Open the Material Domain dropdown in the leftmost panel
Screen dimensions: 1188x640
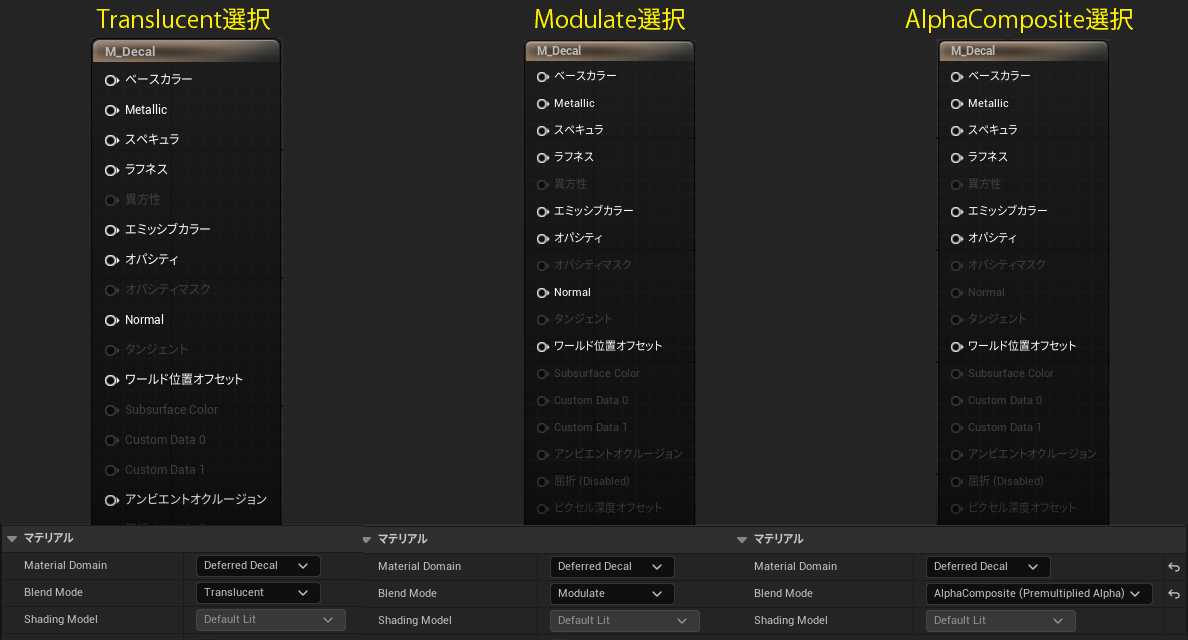click(x=257, y=565)
